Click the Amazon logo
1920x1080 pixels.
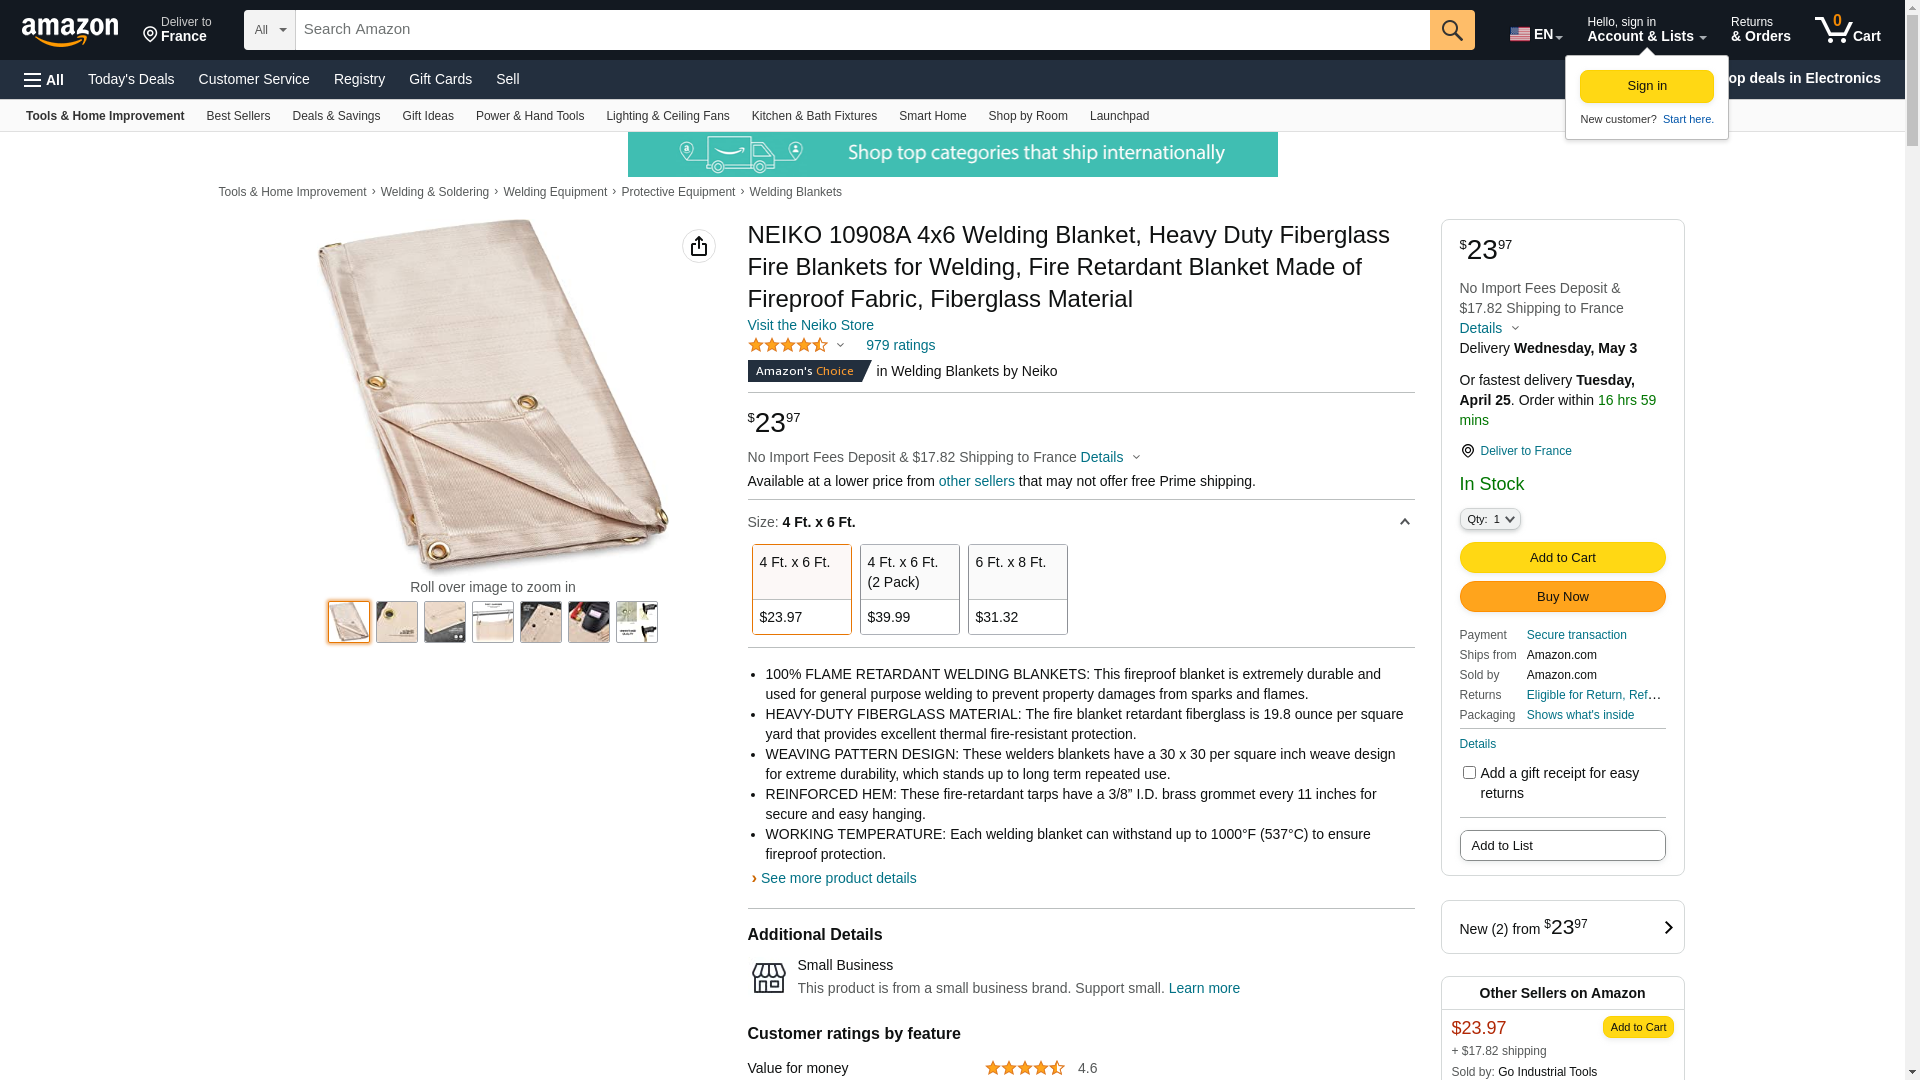pos(70,31)
